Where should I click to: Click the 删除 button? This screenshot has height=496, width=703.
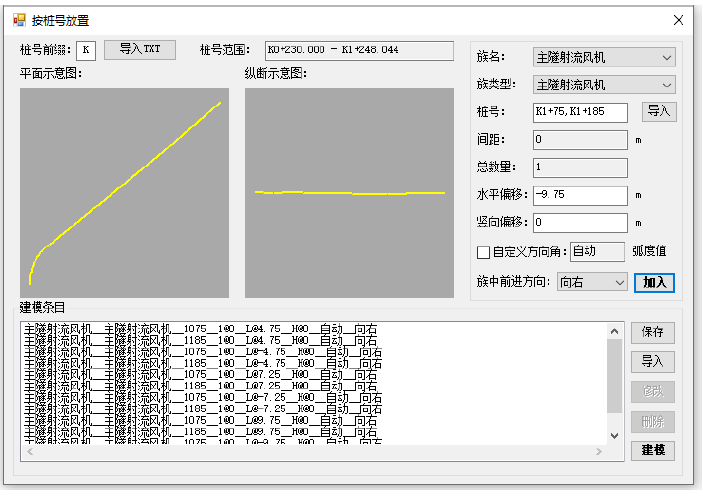[x=652, y=422]
